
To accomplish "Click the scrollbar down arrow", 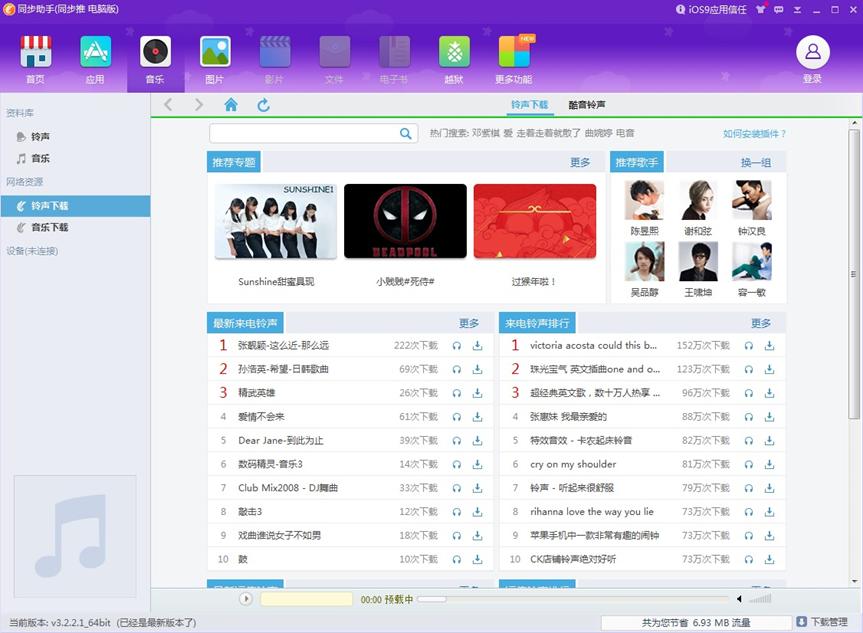I will (x=854, y=581).
